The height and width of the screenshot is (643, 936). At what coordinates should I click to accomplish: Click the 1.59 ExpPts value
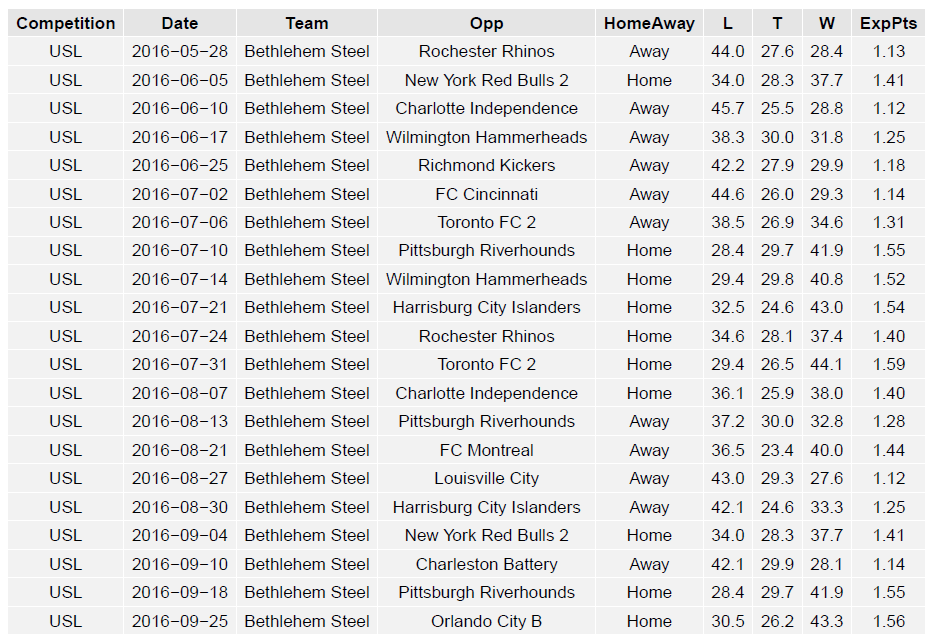tap(888, 364)
